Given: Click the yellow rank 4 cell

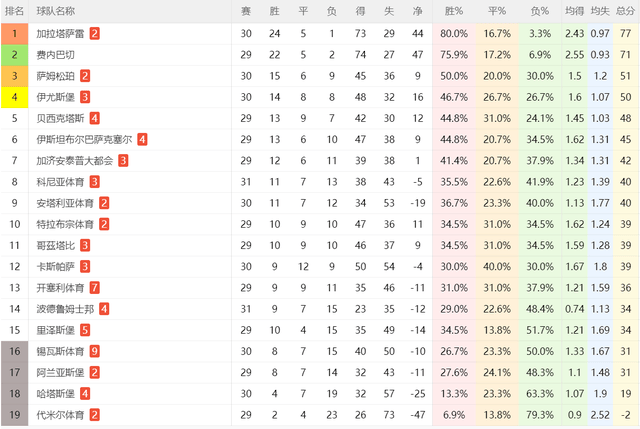Looking at the screenshot, I should tap(15, 96).
